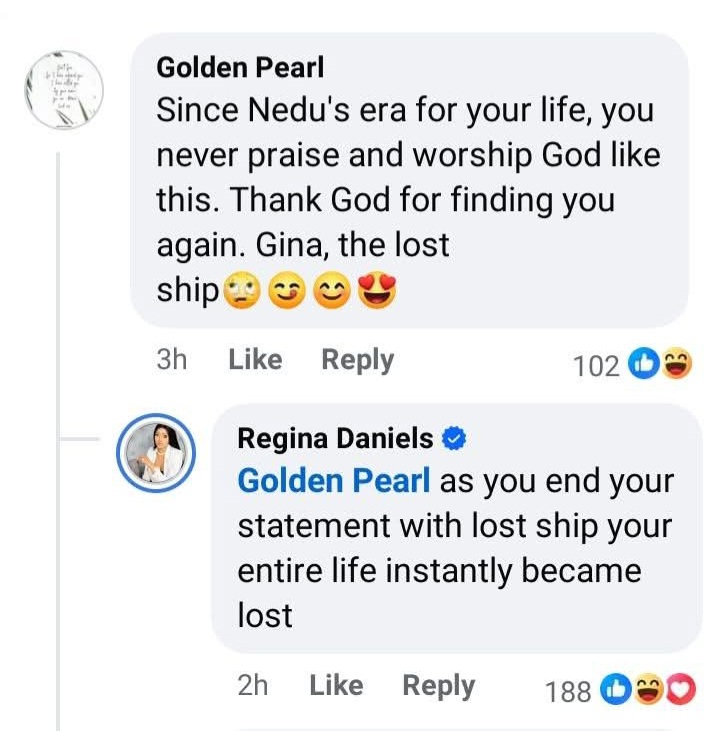Reply to Golden Pearl's comment
Viewport: 720px width, 731px height.
point(357,360)
